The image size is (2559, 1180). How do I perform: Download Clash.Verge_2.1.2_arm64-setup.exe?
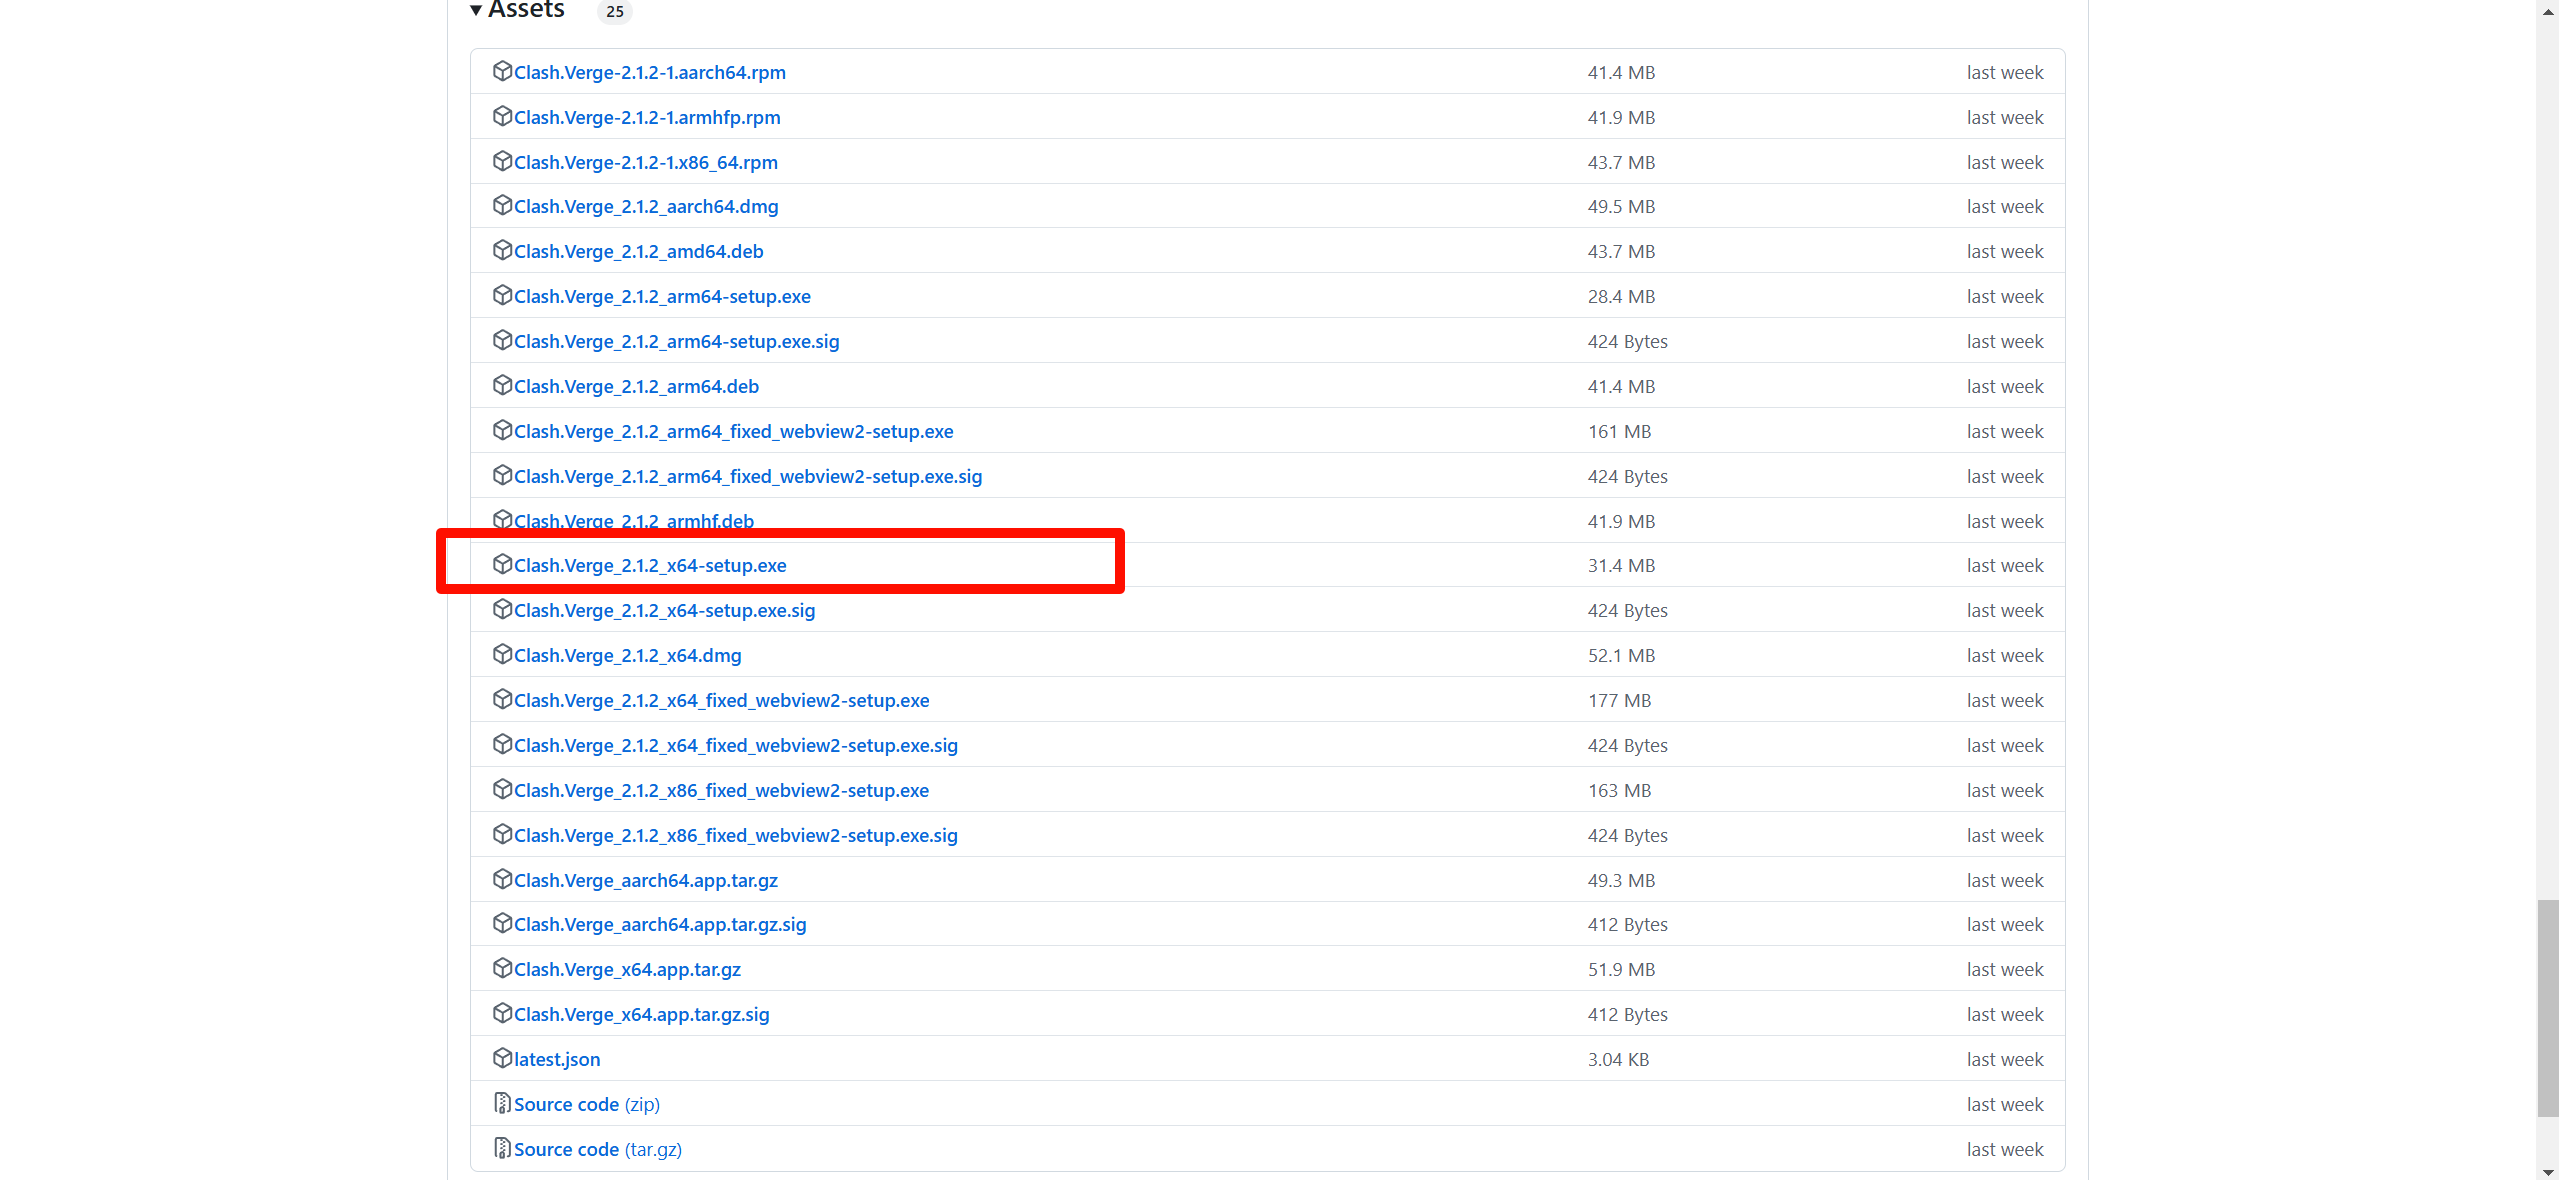click(x=662, y=297)
